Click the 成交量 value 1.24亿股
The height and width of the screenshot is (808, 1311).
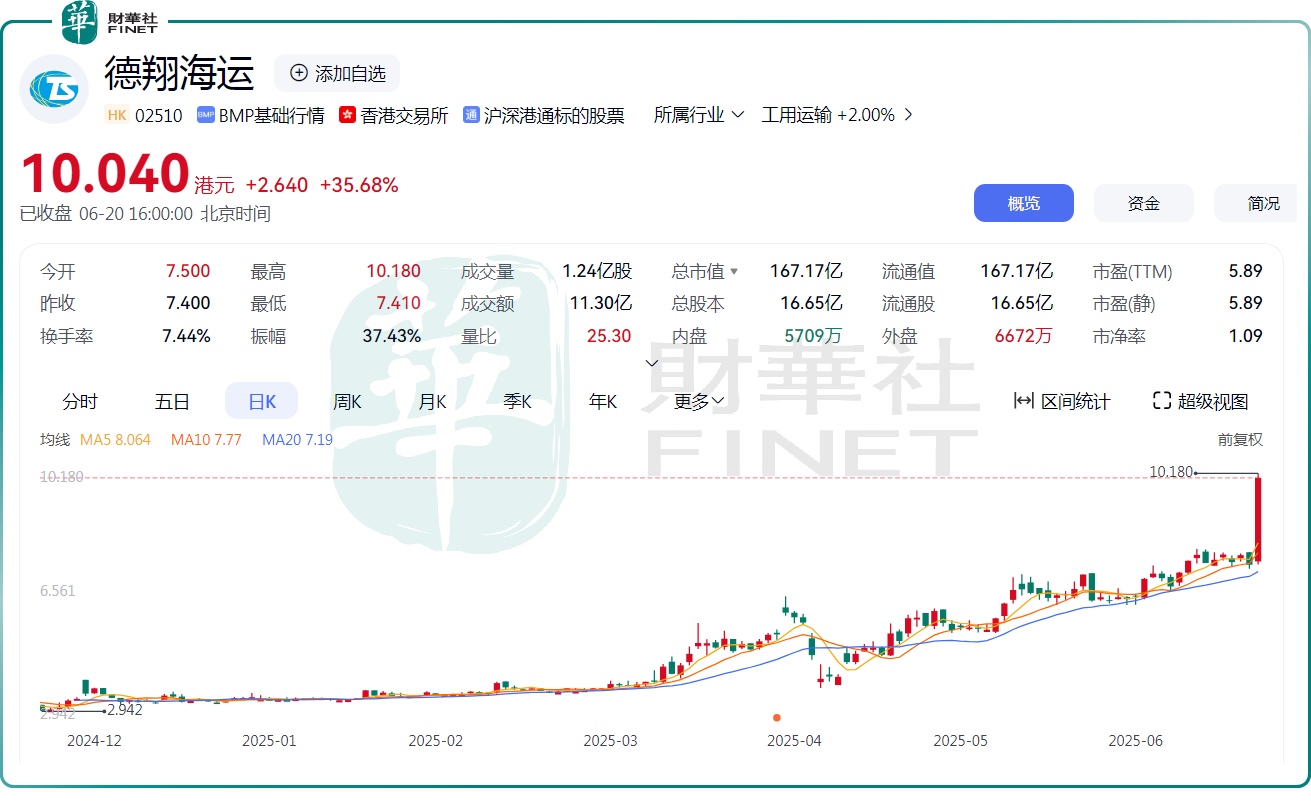(x=597, y=271)
